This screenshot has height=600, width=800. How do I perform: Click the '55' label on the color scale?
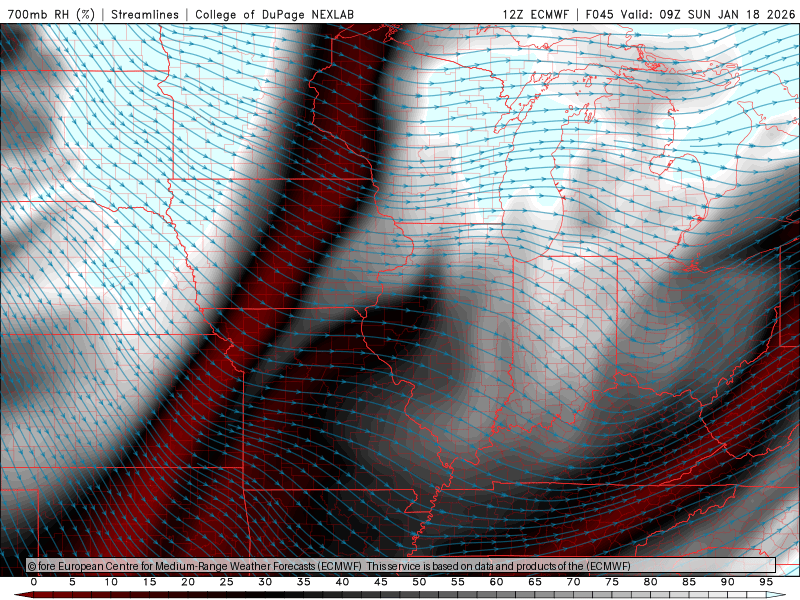tap(458, 582)
